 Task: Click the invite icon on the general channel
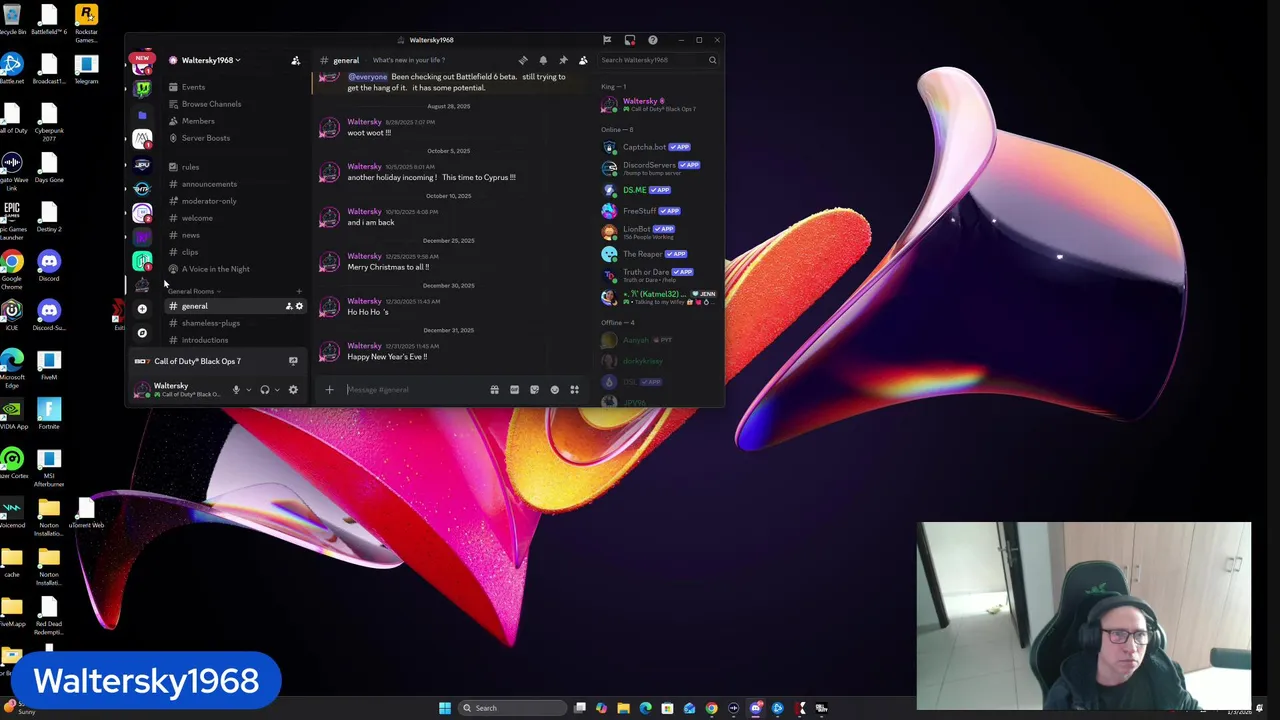point(289,306)
